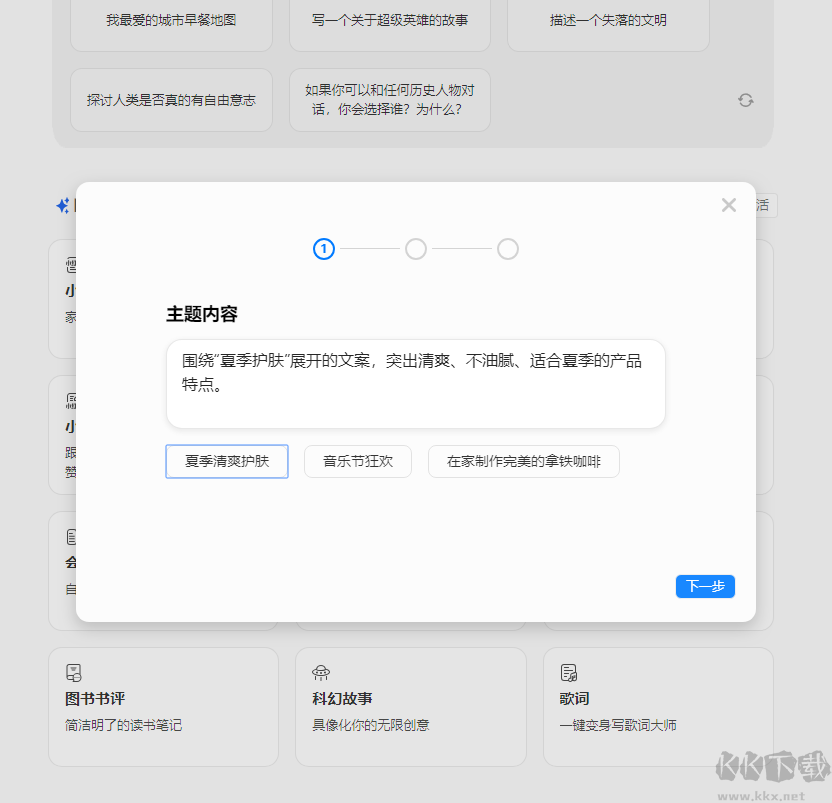Click the 如果你可以和任何历史人物对话 prompt
The image size is (832, 803).
[x=389, y=99]
